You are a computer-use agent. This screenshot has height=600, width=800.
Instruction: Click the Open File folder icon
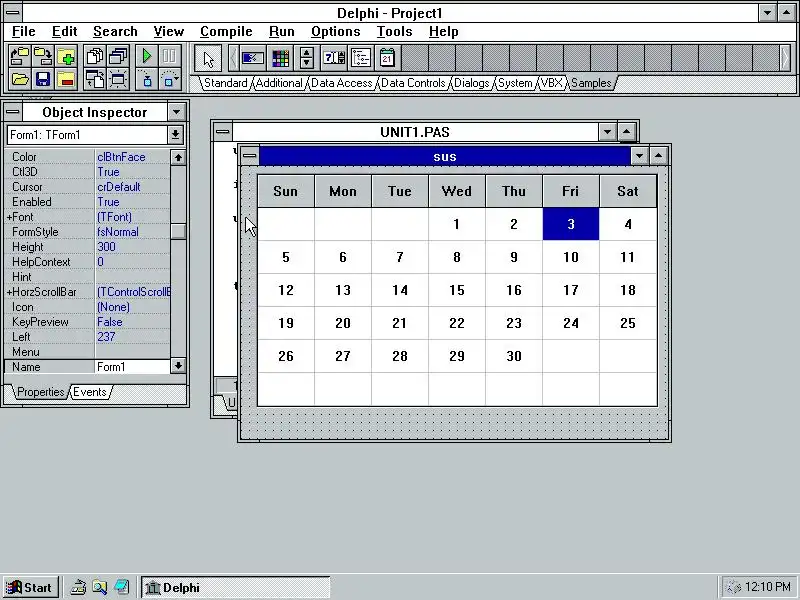[x=19, y=80]
